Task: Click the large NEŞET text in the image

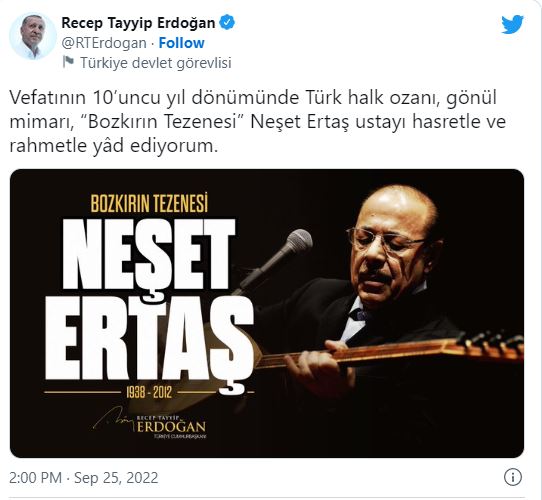Action: coord(149,255)
